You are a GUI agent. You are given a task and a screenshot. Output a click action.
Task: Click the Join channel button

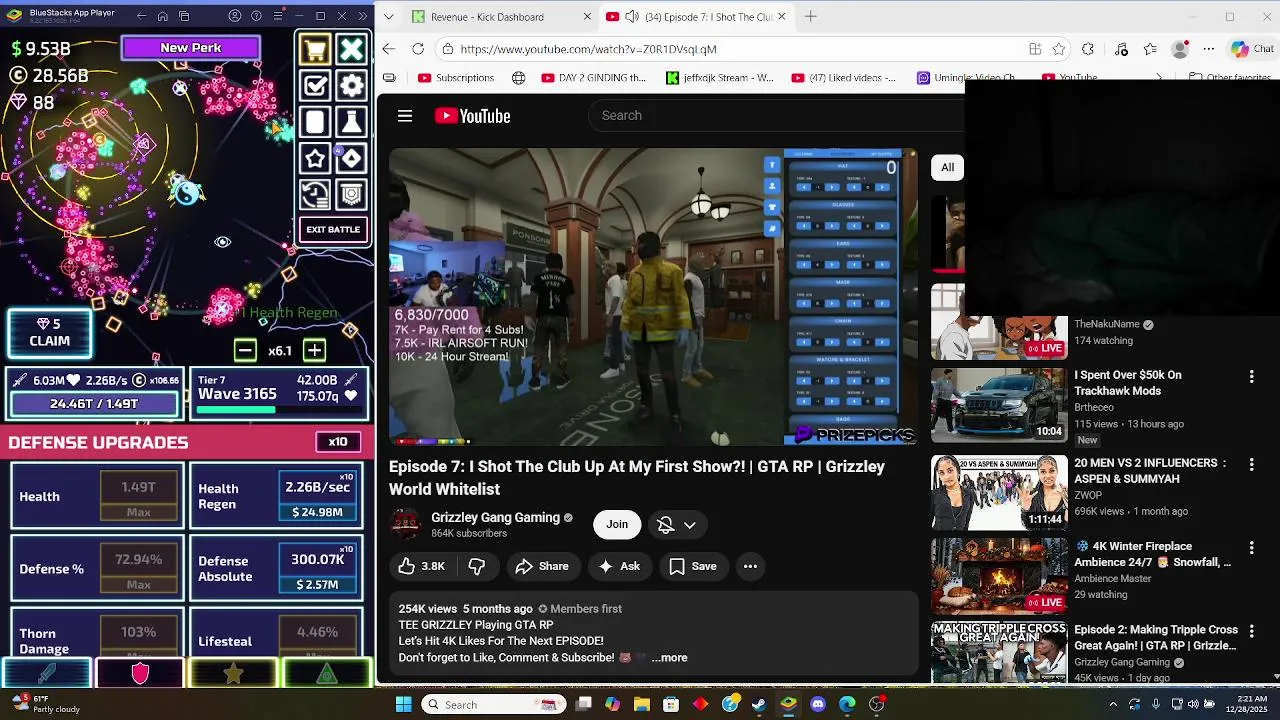(x=617, y=524)
